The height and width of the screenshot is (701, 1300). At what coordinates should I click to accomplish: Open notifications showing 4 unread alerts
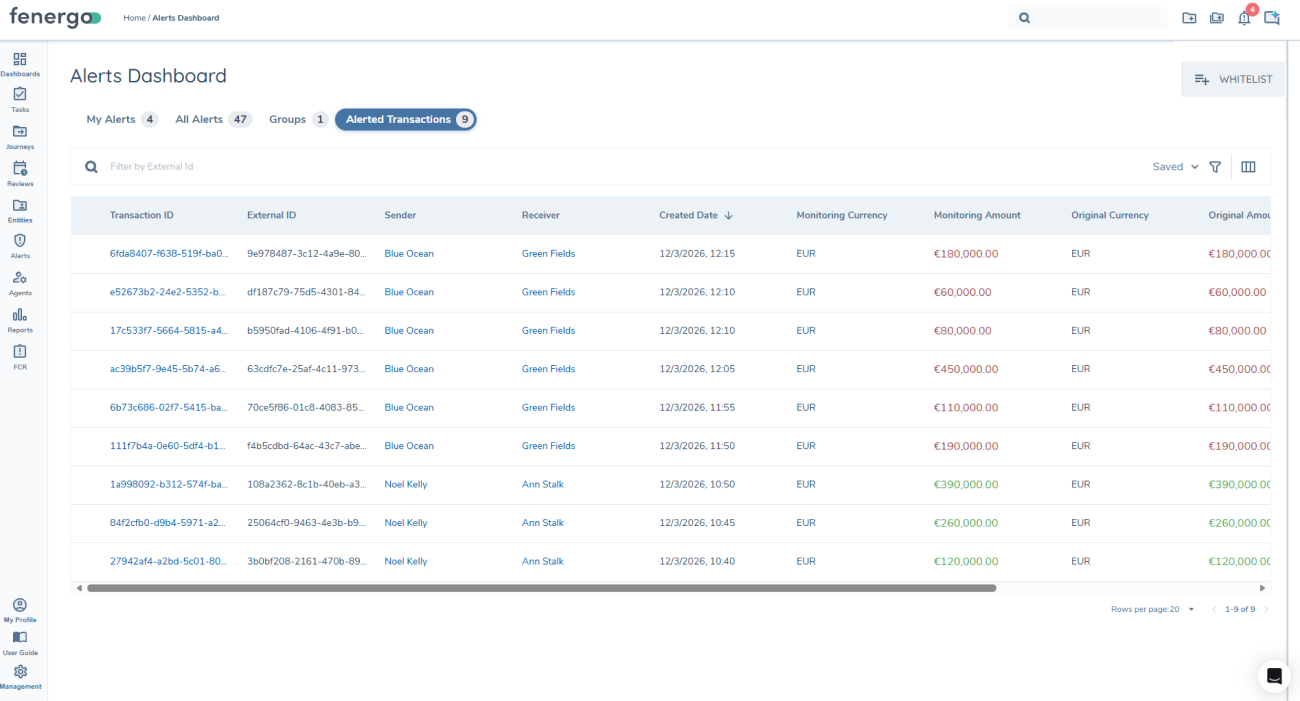coord(1244,18)
